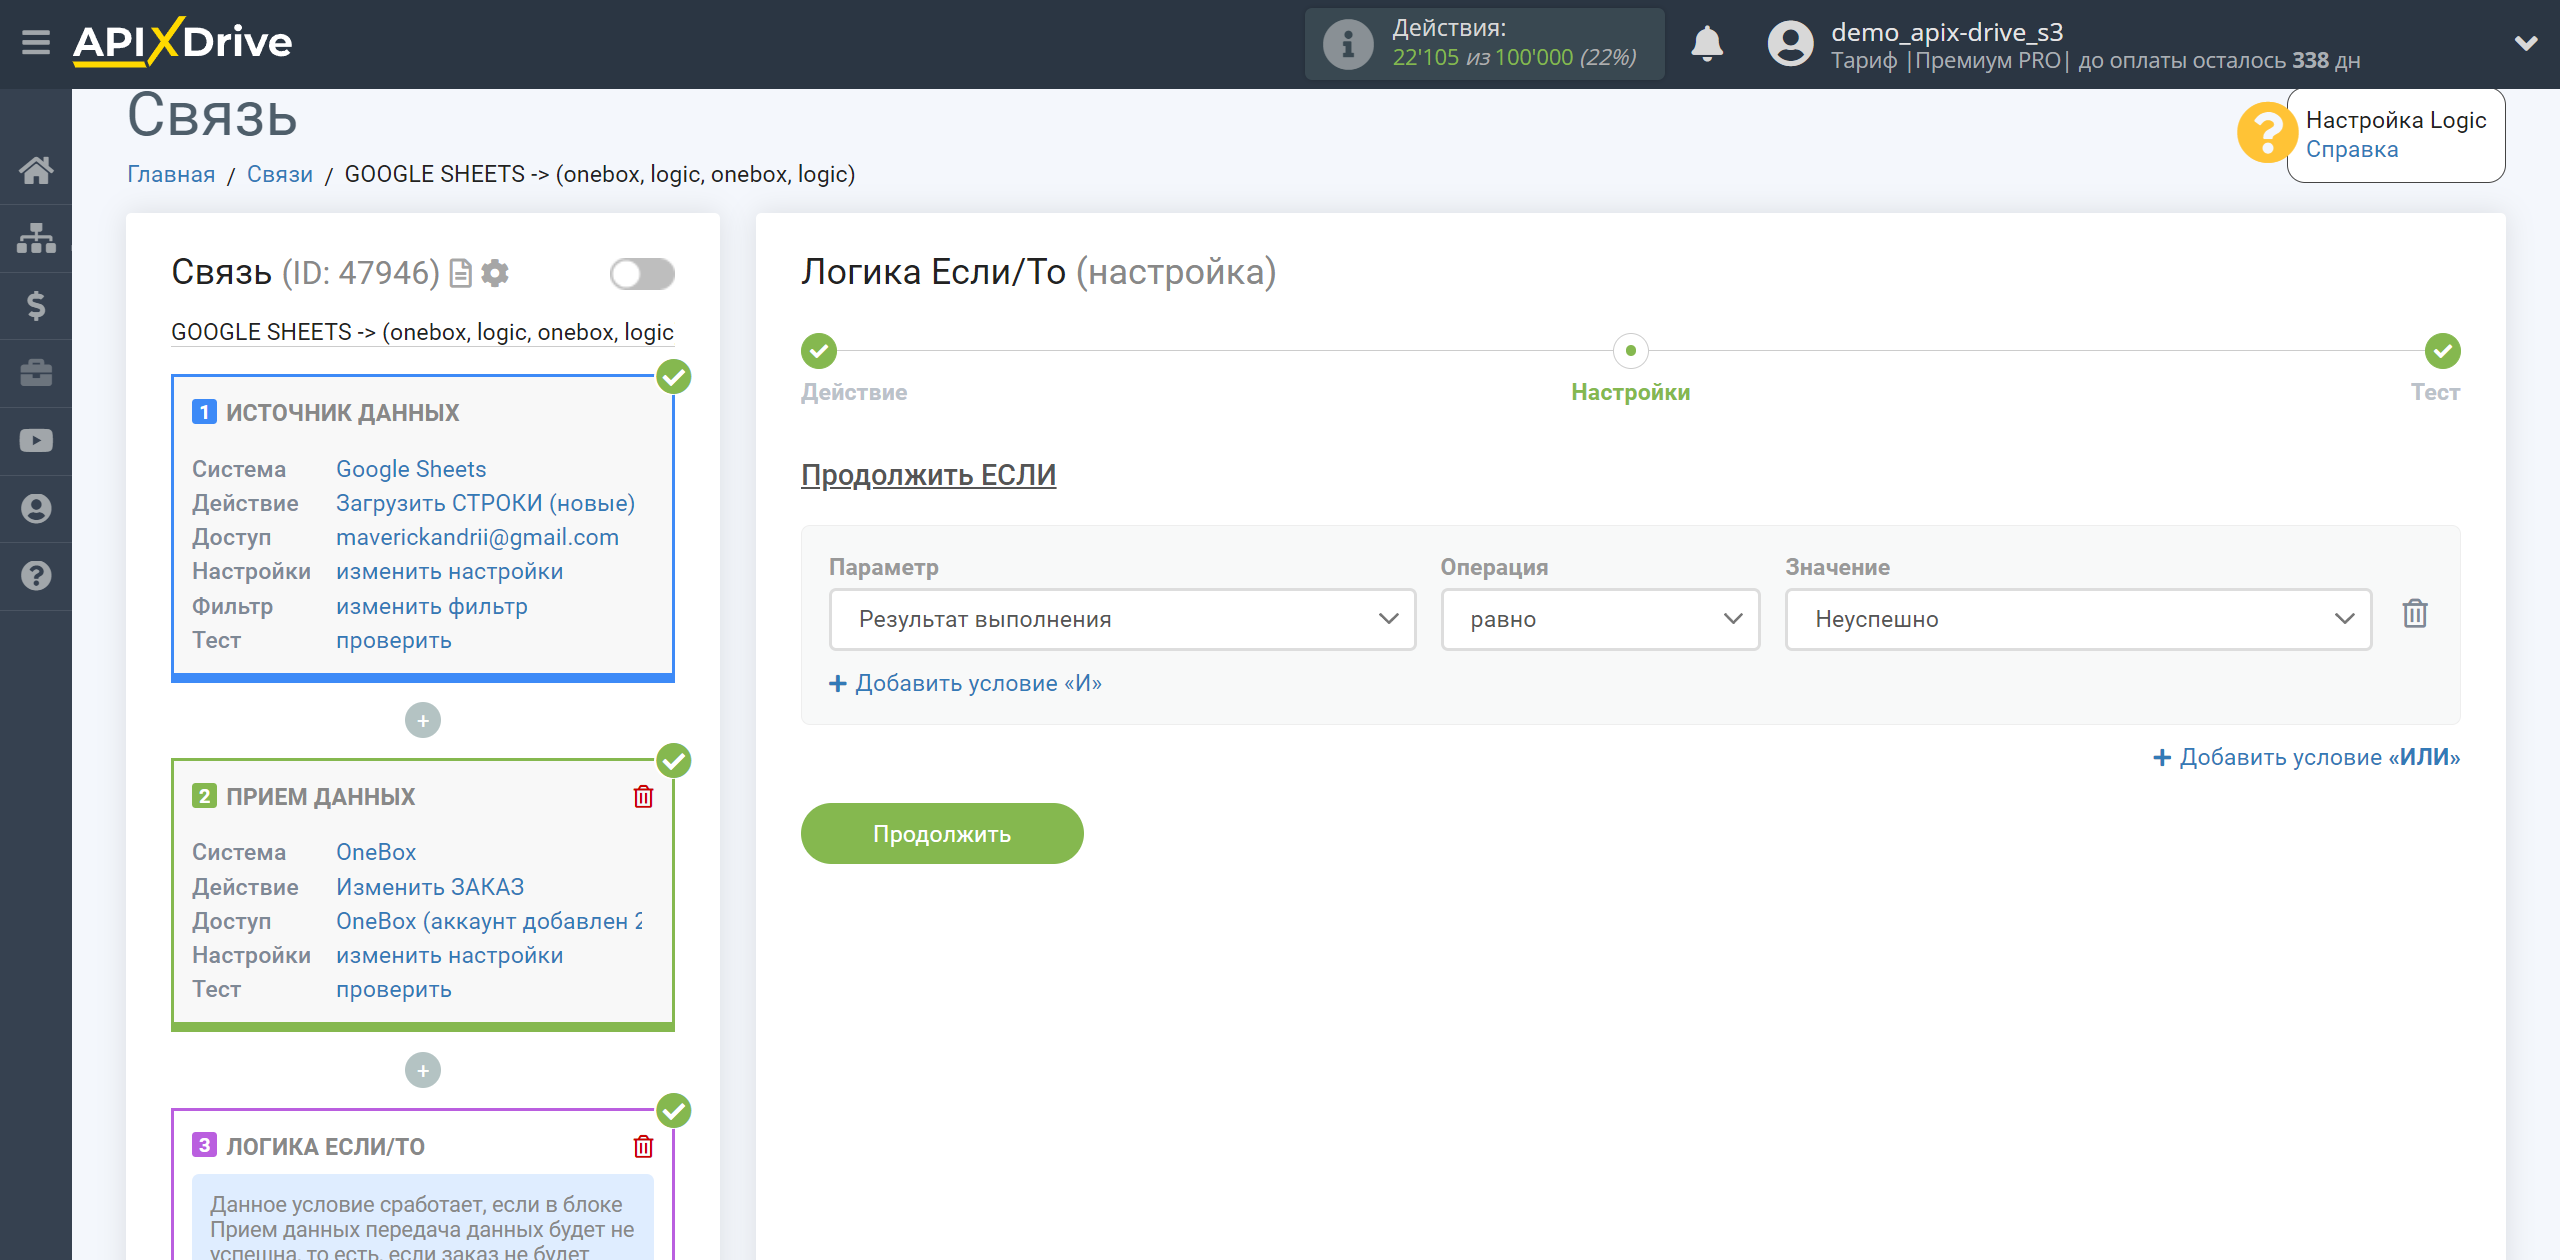Go to Настройки step

(1630, 351)
